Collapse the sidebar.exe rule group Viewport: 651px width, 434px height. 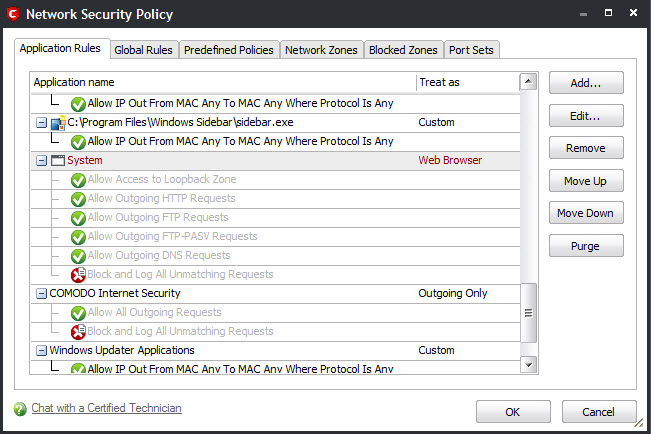tap(41, 123)
